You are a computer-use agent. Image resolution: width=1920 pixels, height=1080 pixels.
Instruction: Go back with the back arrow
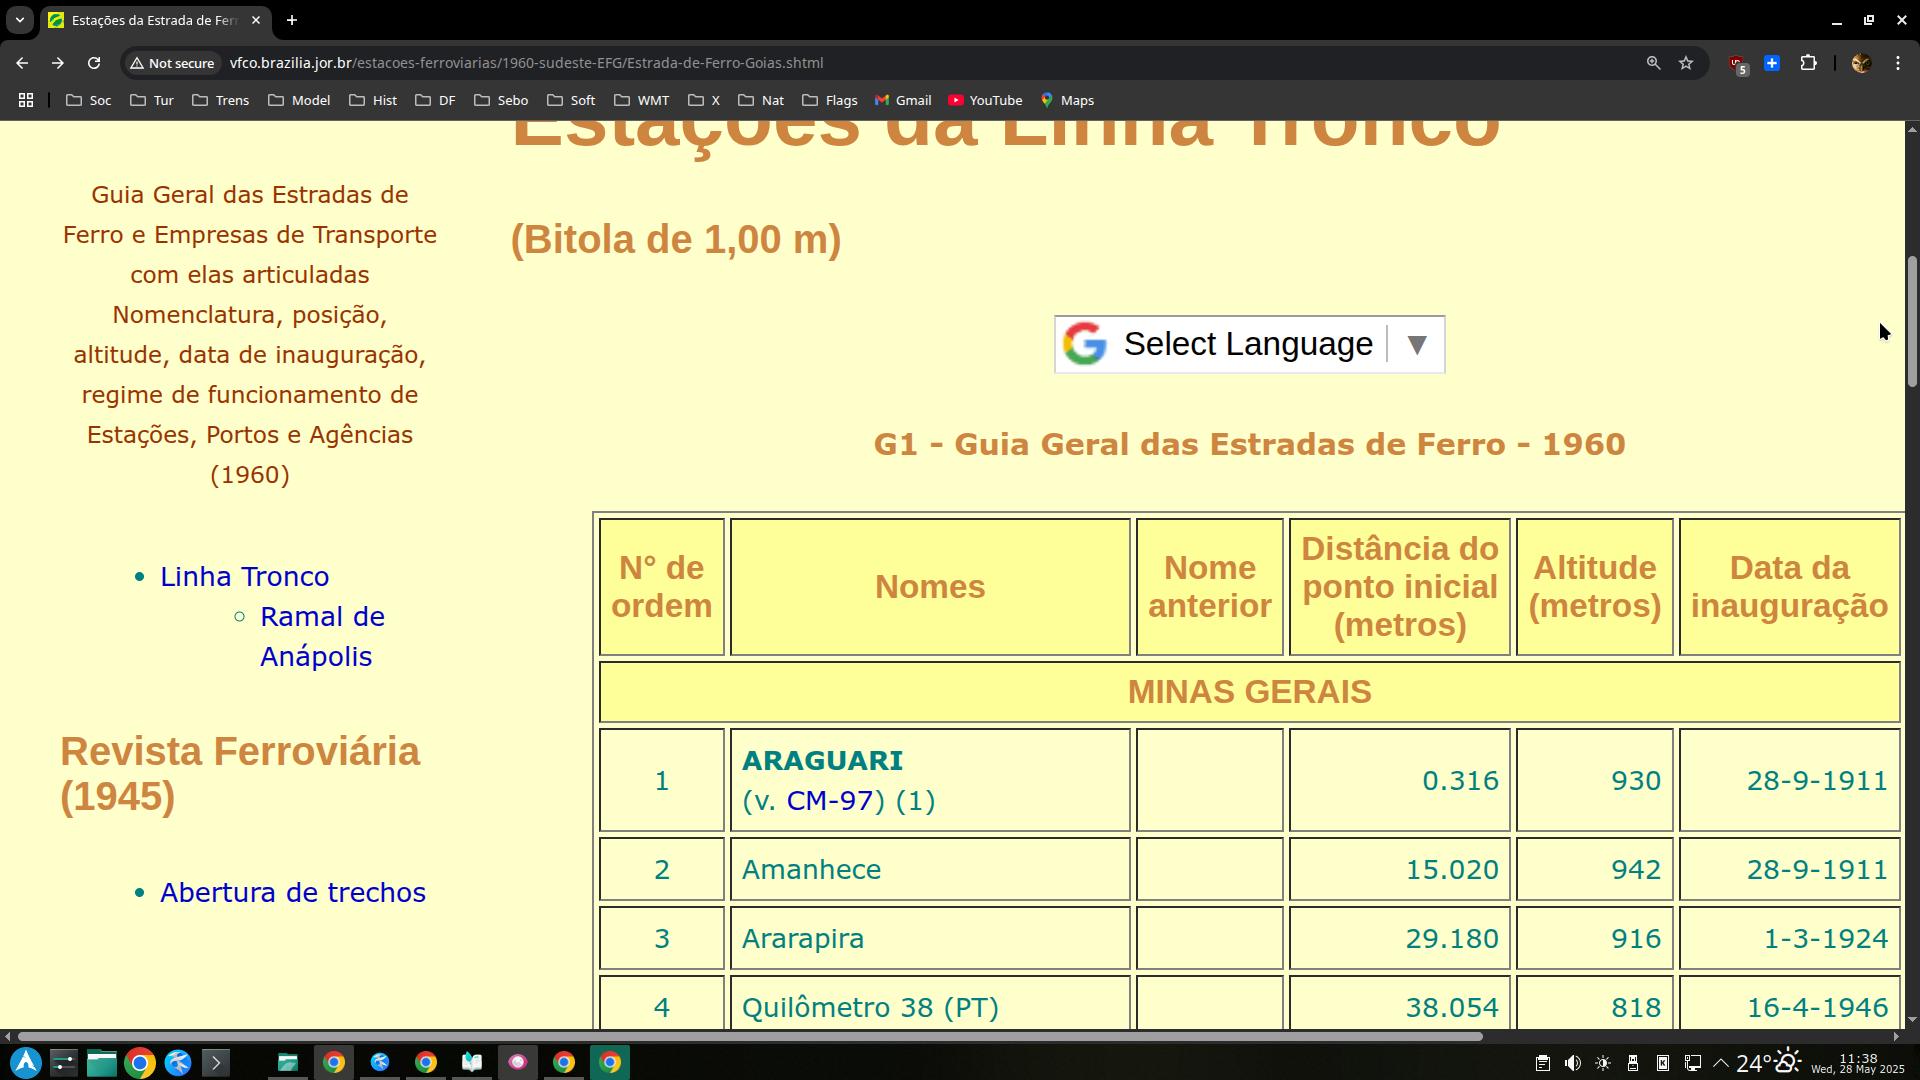coord(22,63)
